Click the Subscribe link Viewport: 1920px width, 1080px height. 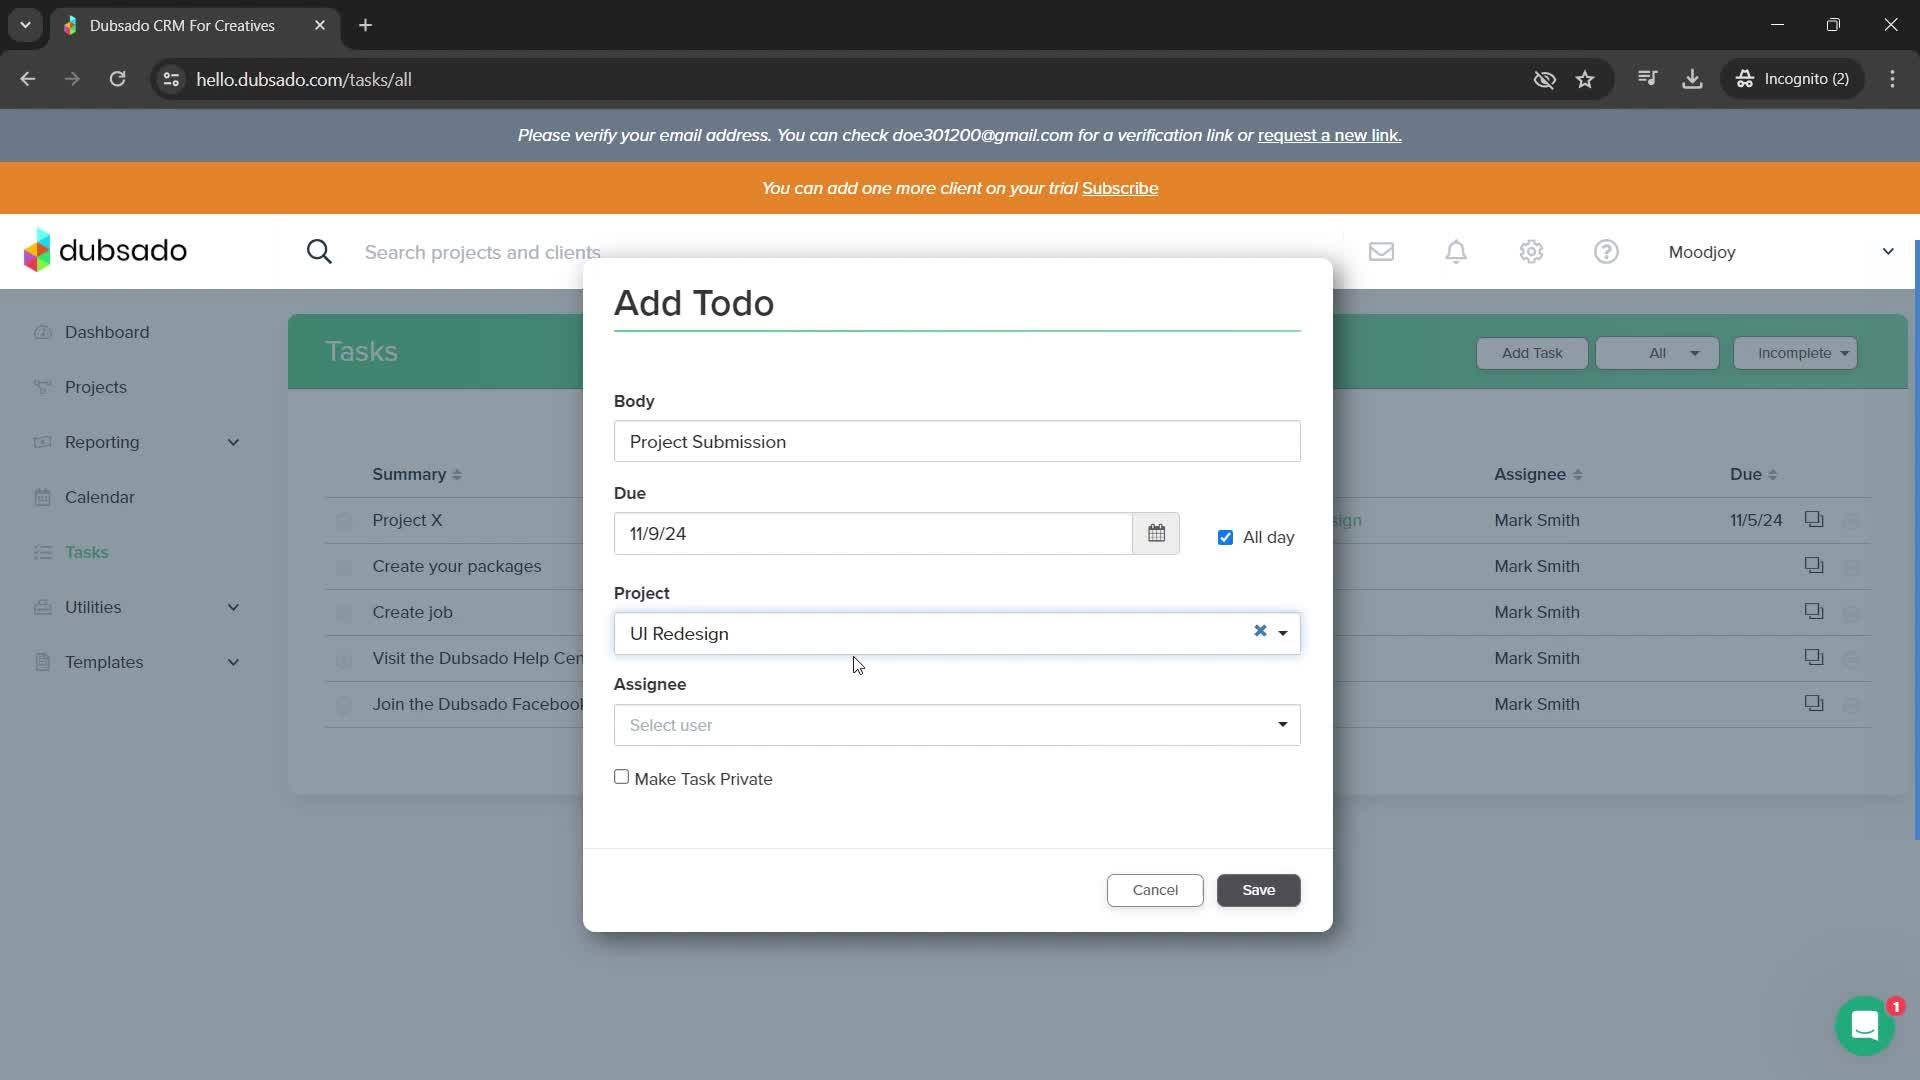click(x=1120, y=188)
